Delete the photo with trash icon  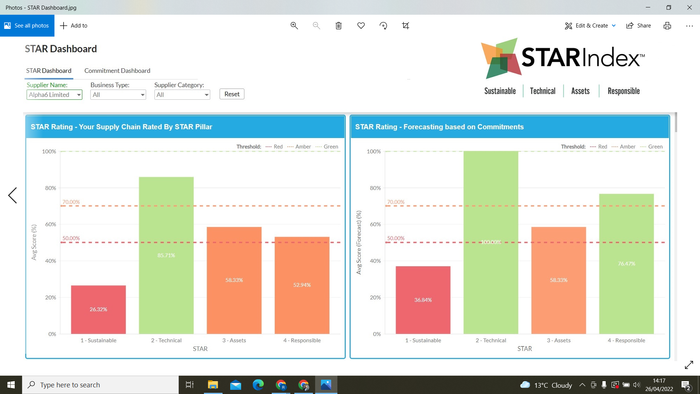(338, 26)
